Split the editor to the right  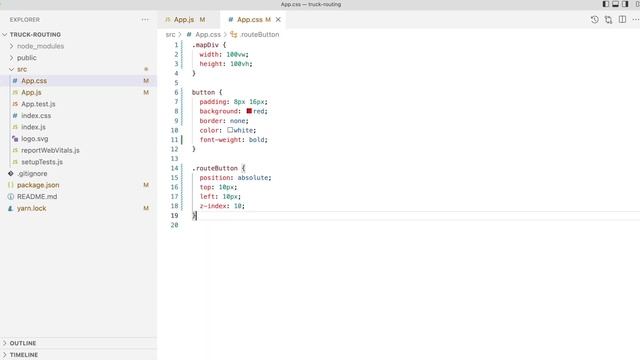tap(622, 20)
